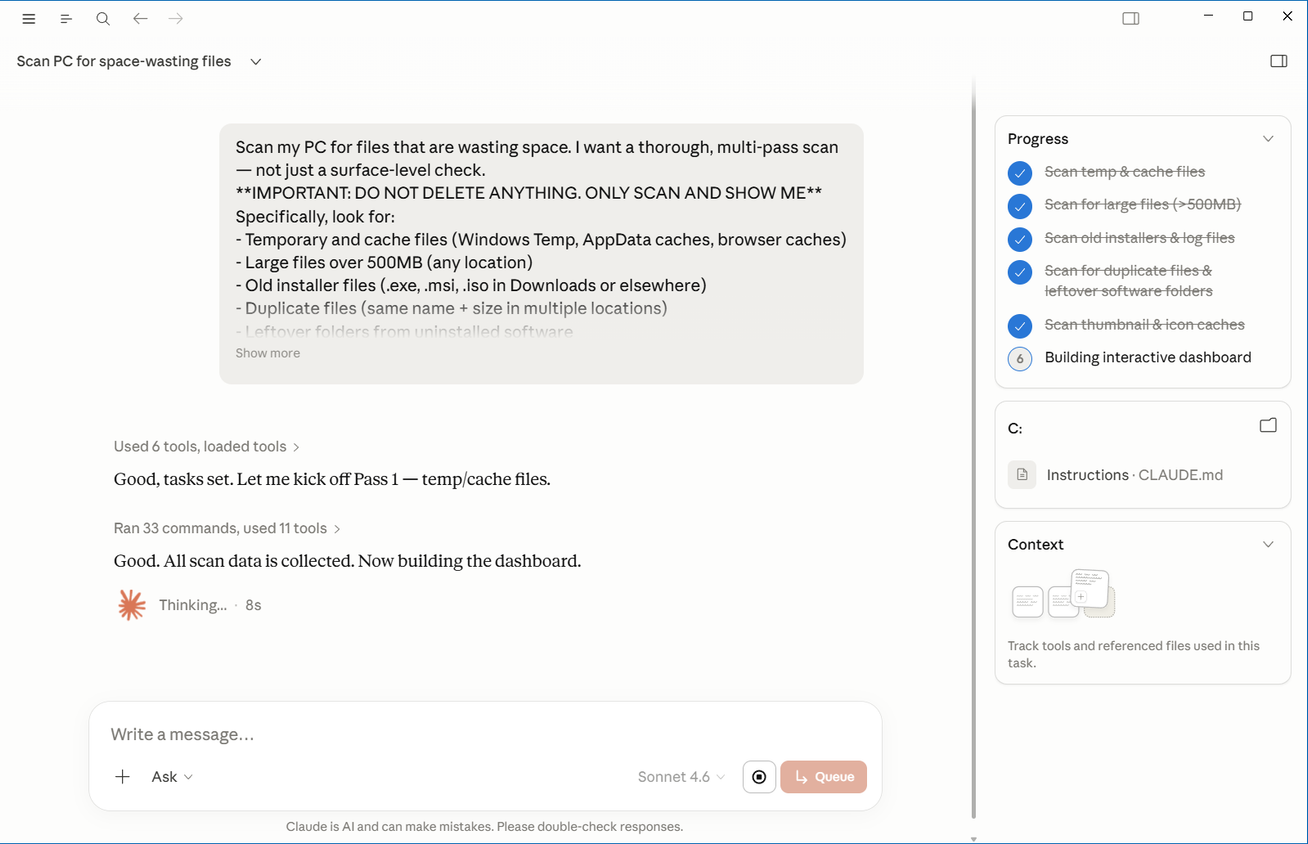Click 'Scan thumbnail & icon caches' text

pos(1145,325)
